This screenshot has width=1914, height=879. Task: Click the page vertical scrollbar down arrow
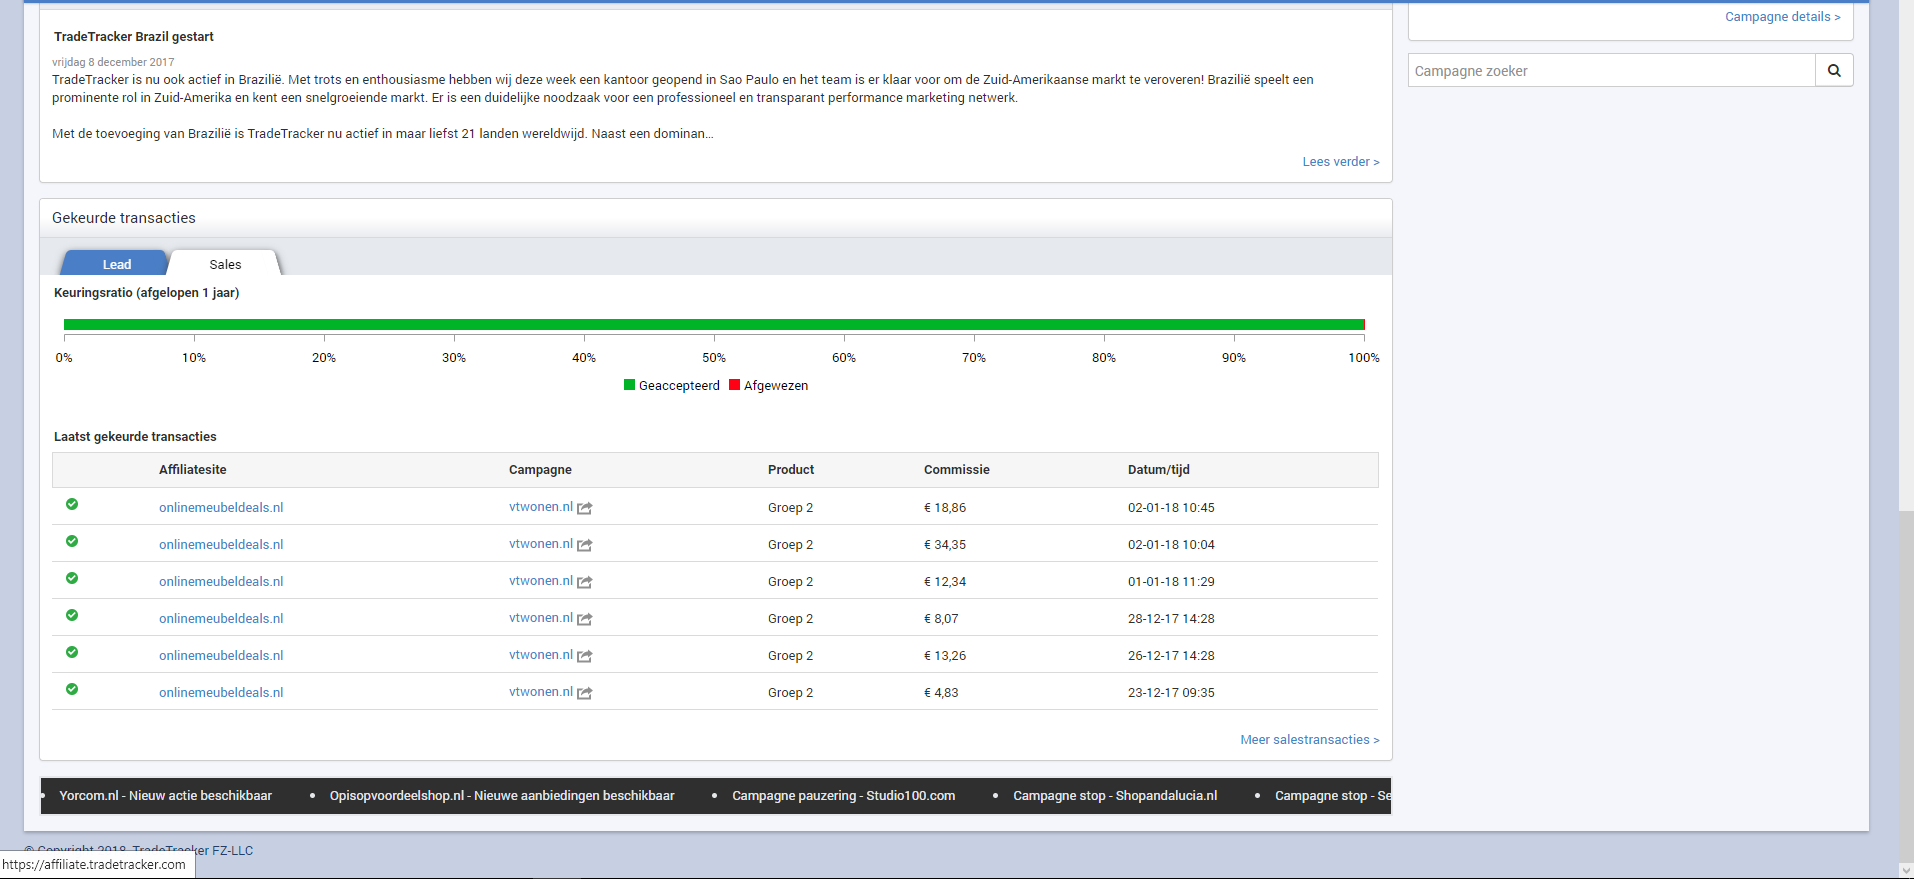point(1906,870)
